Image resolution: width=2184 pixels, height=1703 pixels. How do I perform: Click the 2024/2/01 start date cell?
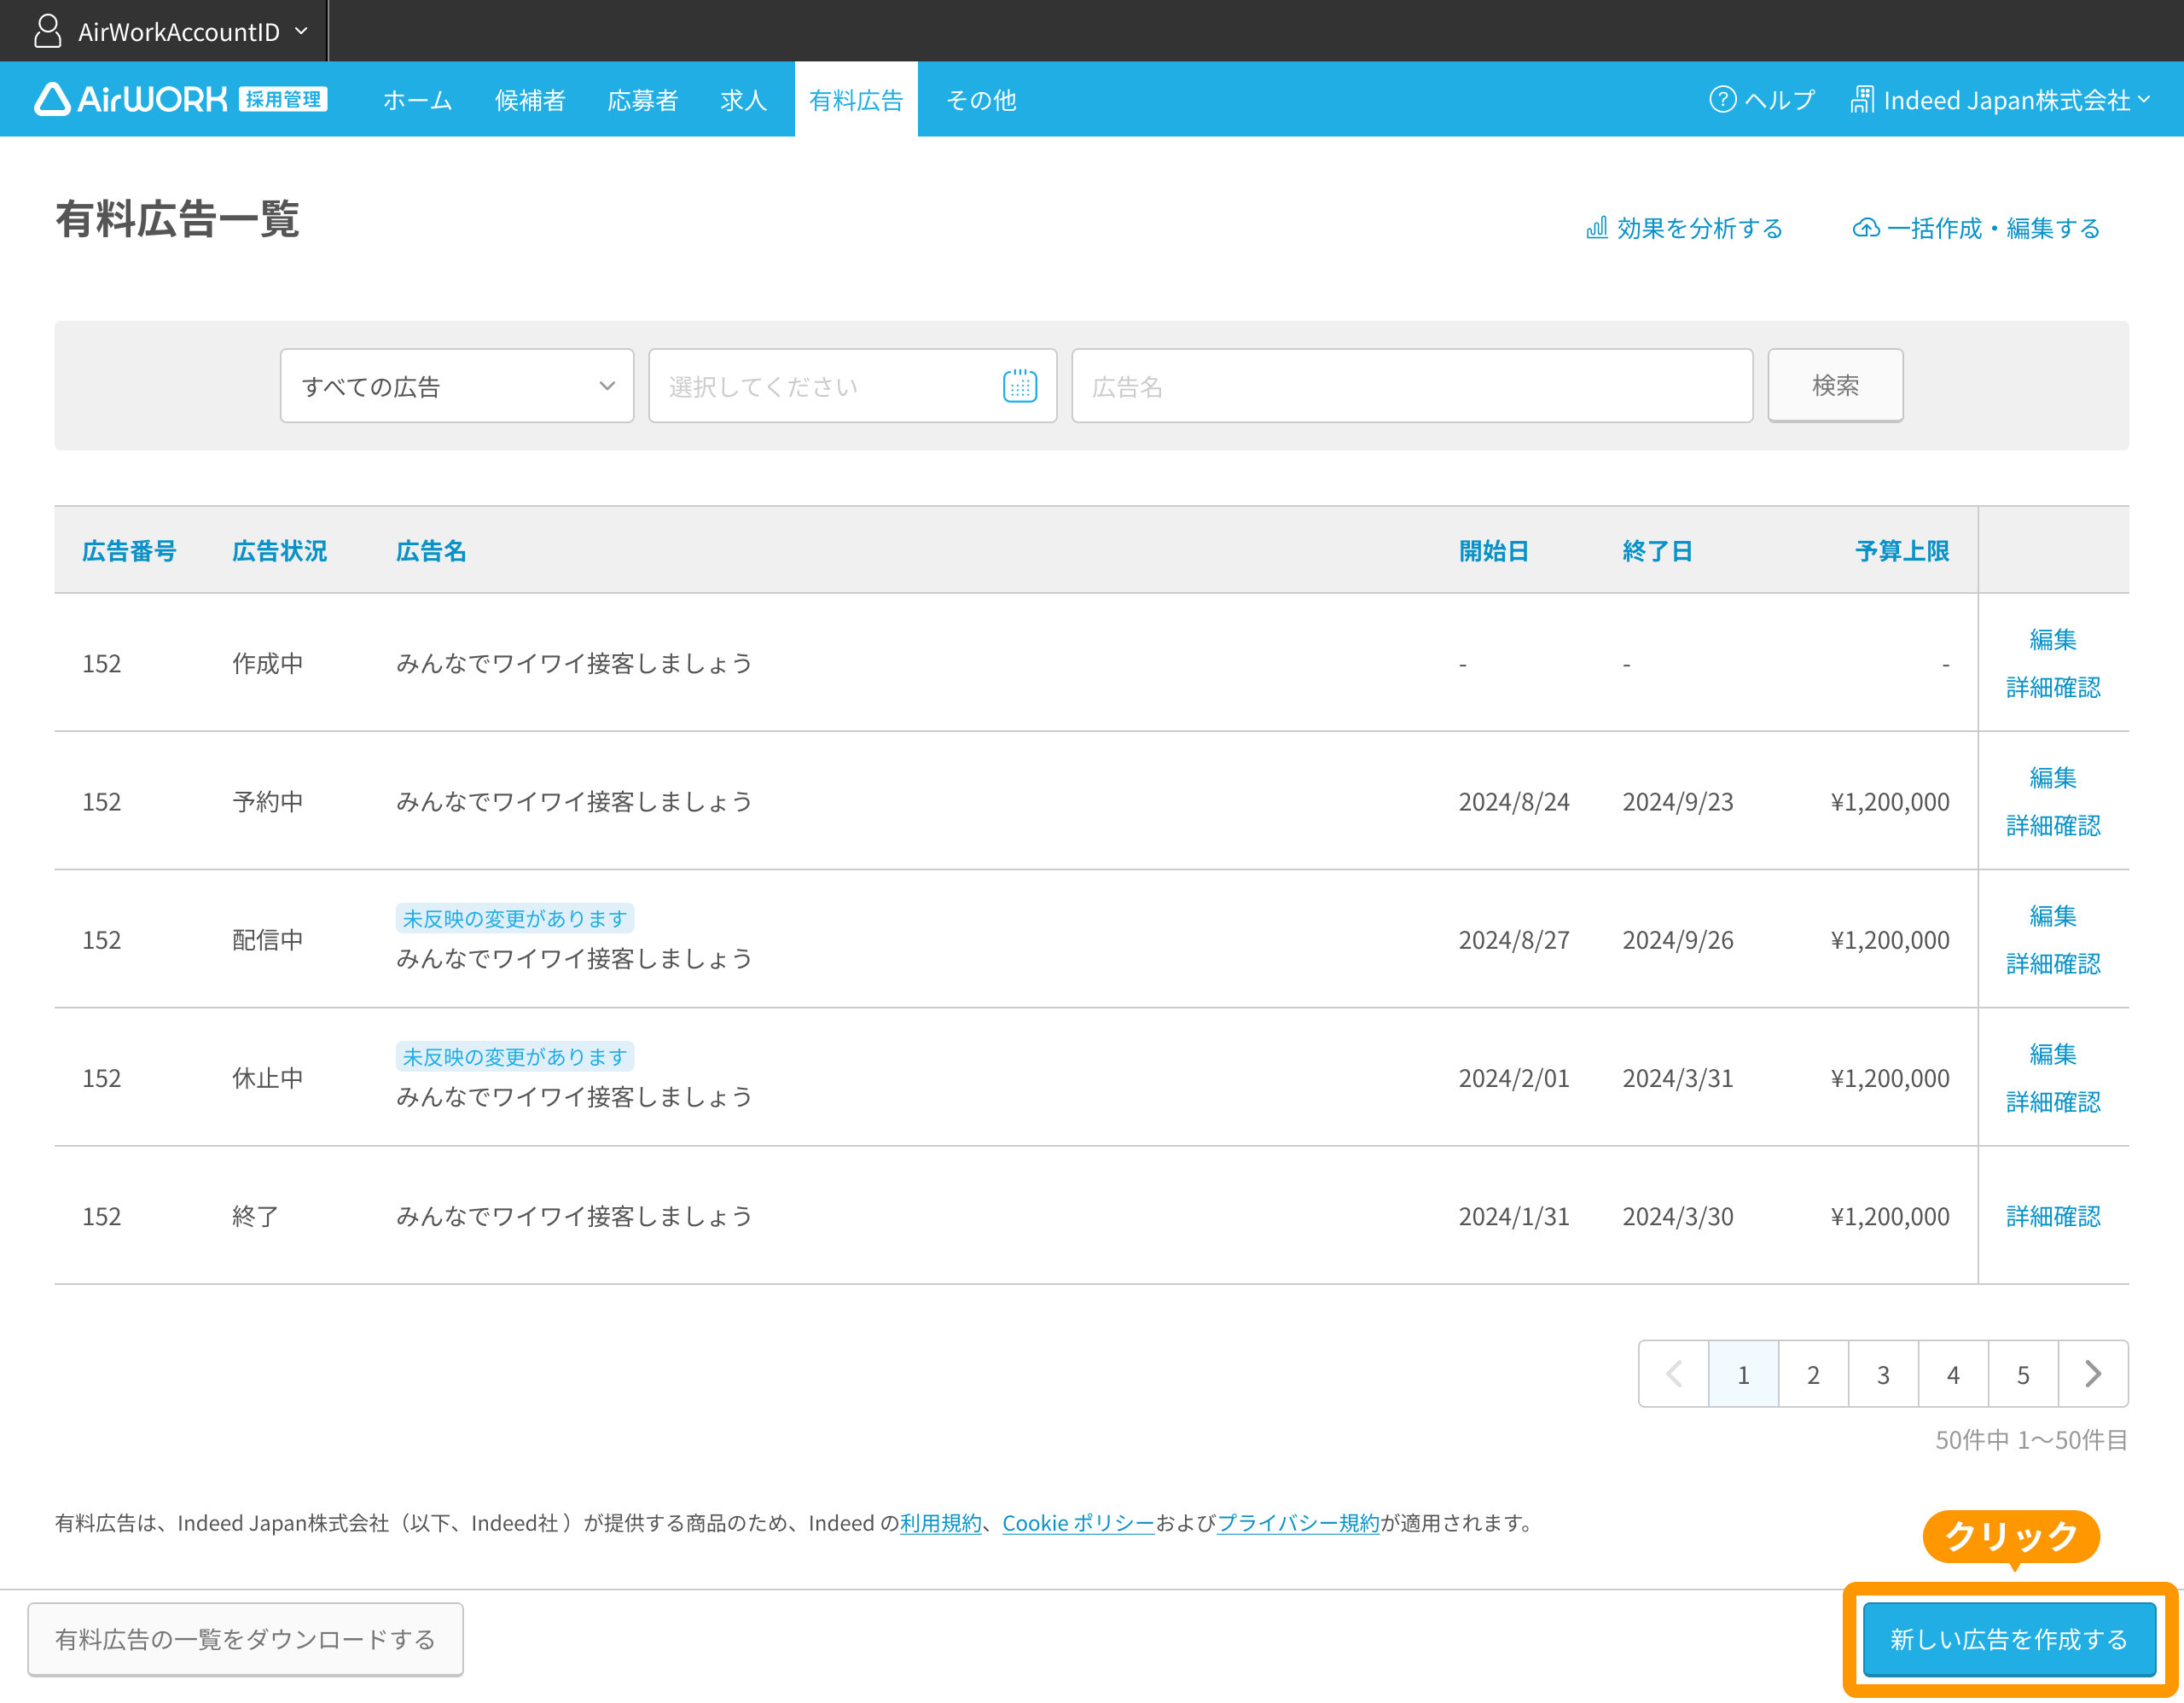tap(1514, 1077)
